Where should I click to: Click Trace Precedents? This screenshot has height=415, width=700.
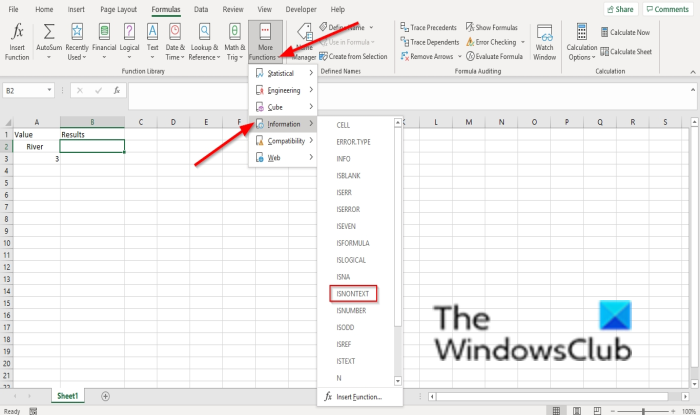(429, 27)
